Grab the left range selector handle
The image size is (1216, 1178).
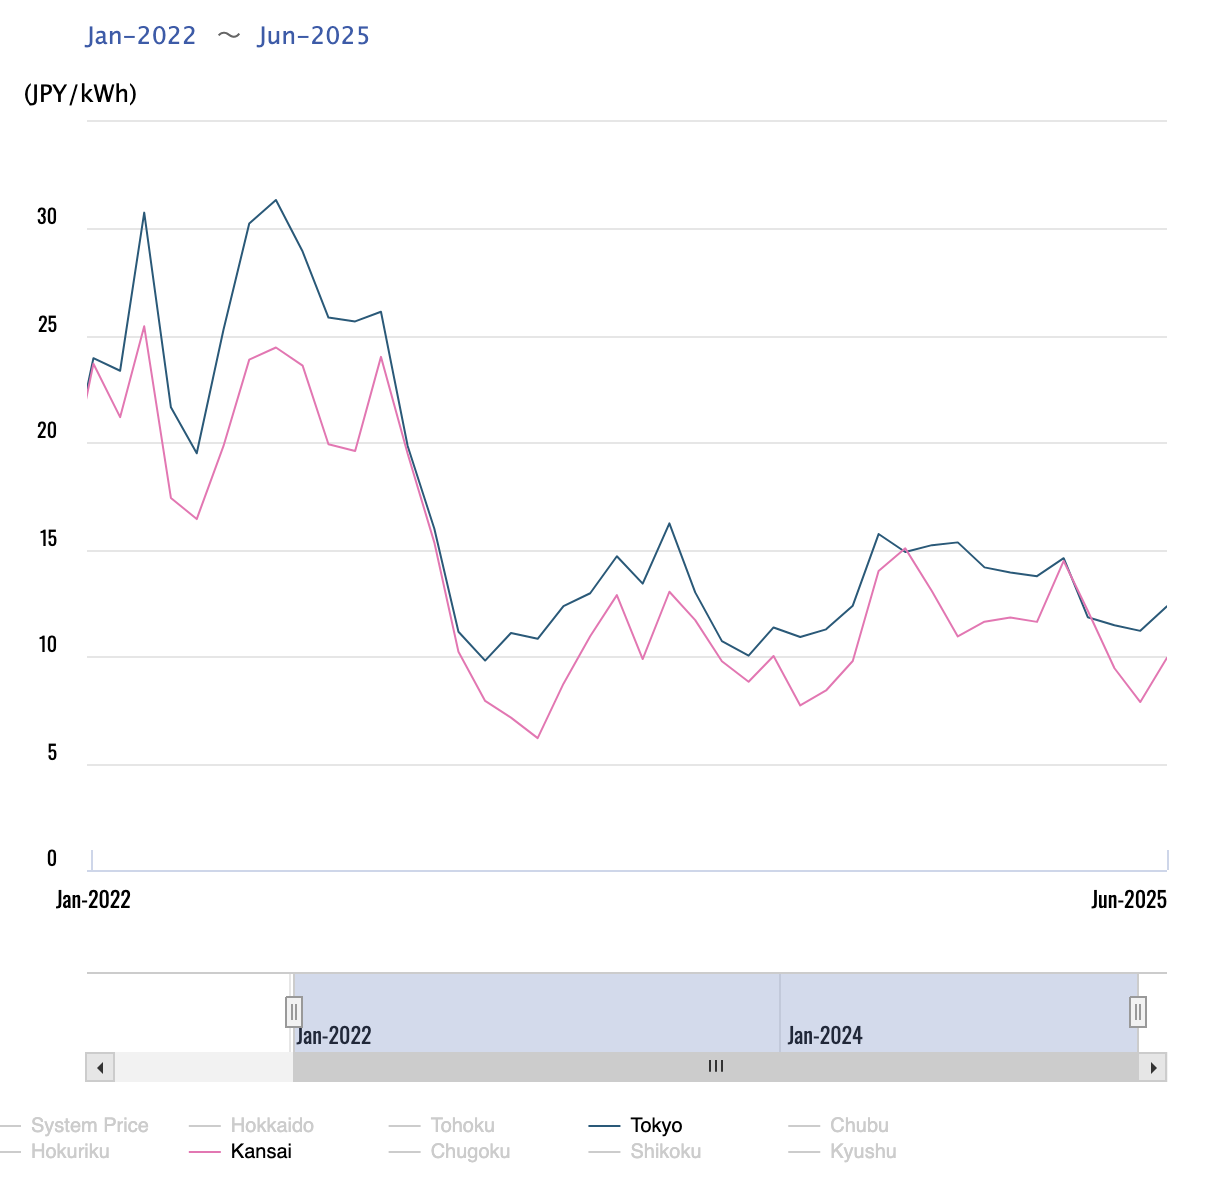pos(294,1012)
